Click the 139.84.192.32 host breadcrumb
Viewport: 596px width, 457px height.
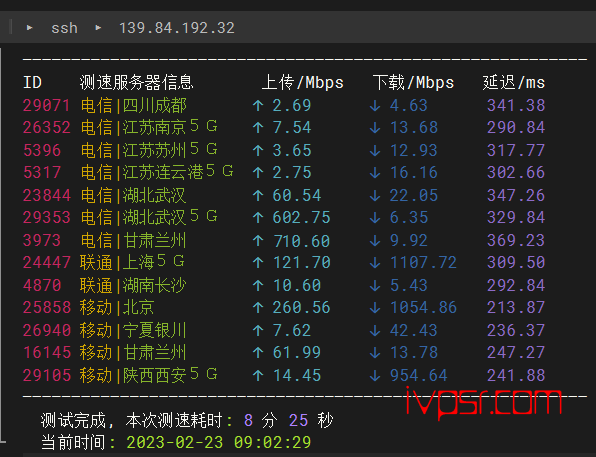[177, 28]
